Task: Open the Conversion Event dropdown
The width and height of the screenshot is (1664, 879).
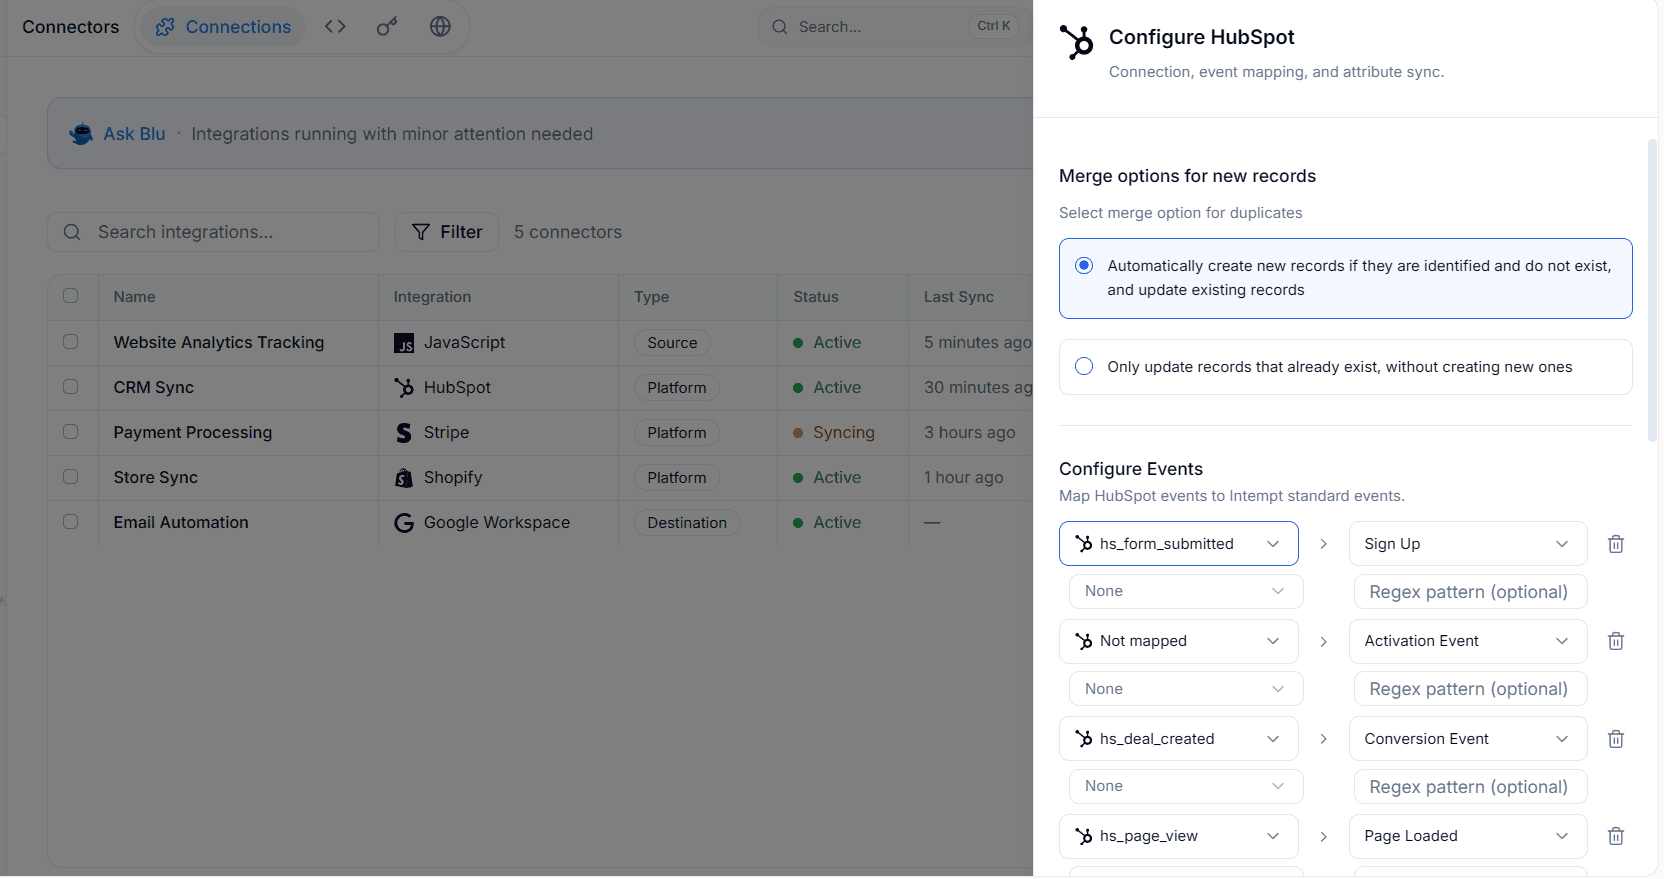Action: 1468,739
